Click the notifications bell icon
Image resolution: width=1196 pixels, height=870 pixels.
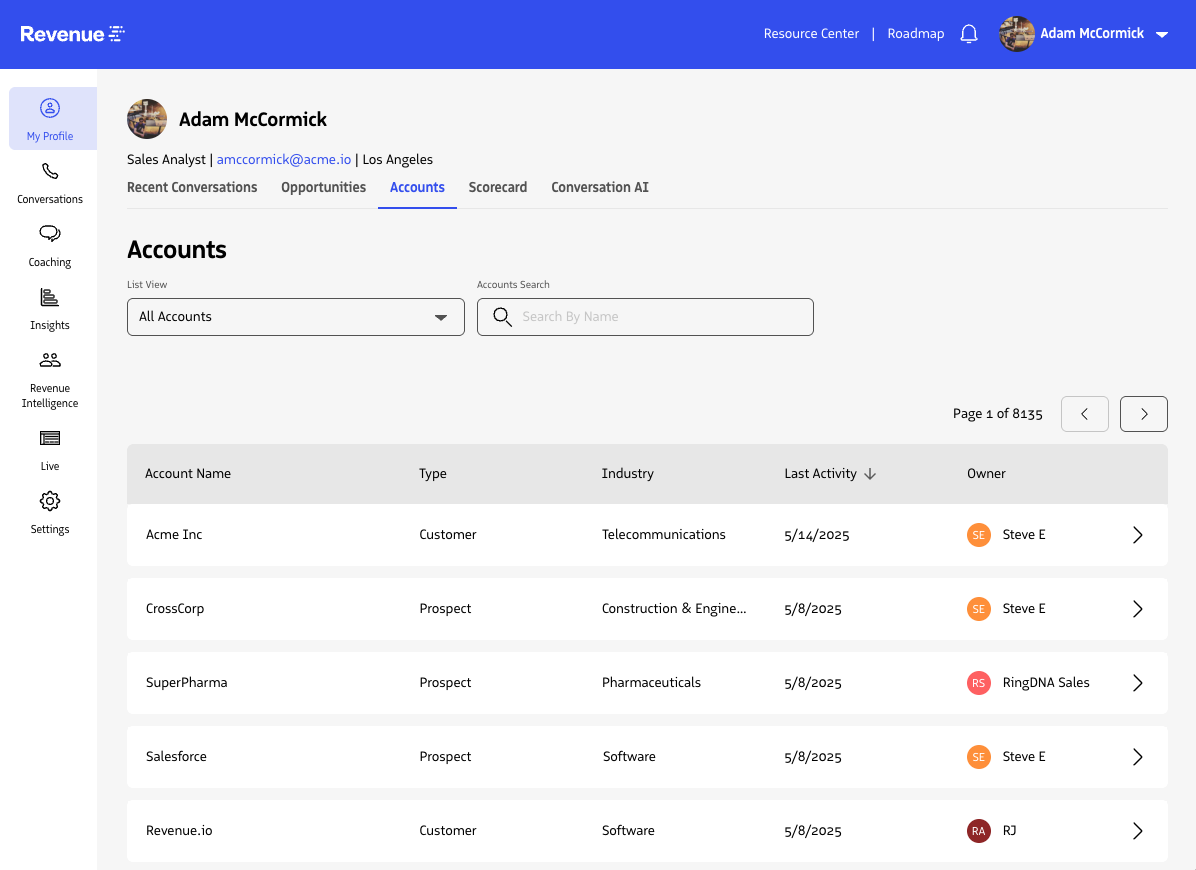tap(968, 34)
